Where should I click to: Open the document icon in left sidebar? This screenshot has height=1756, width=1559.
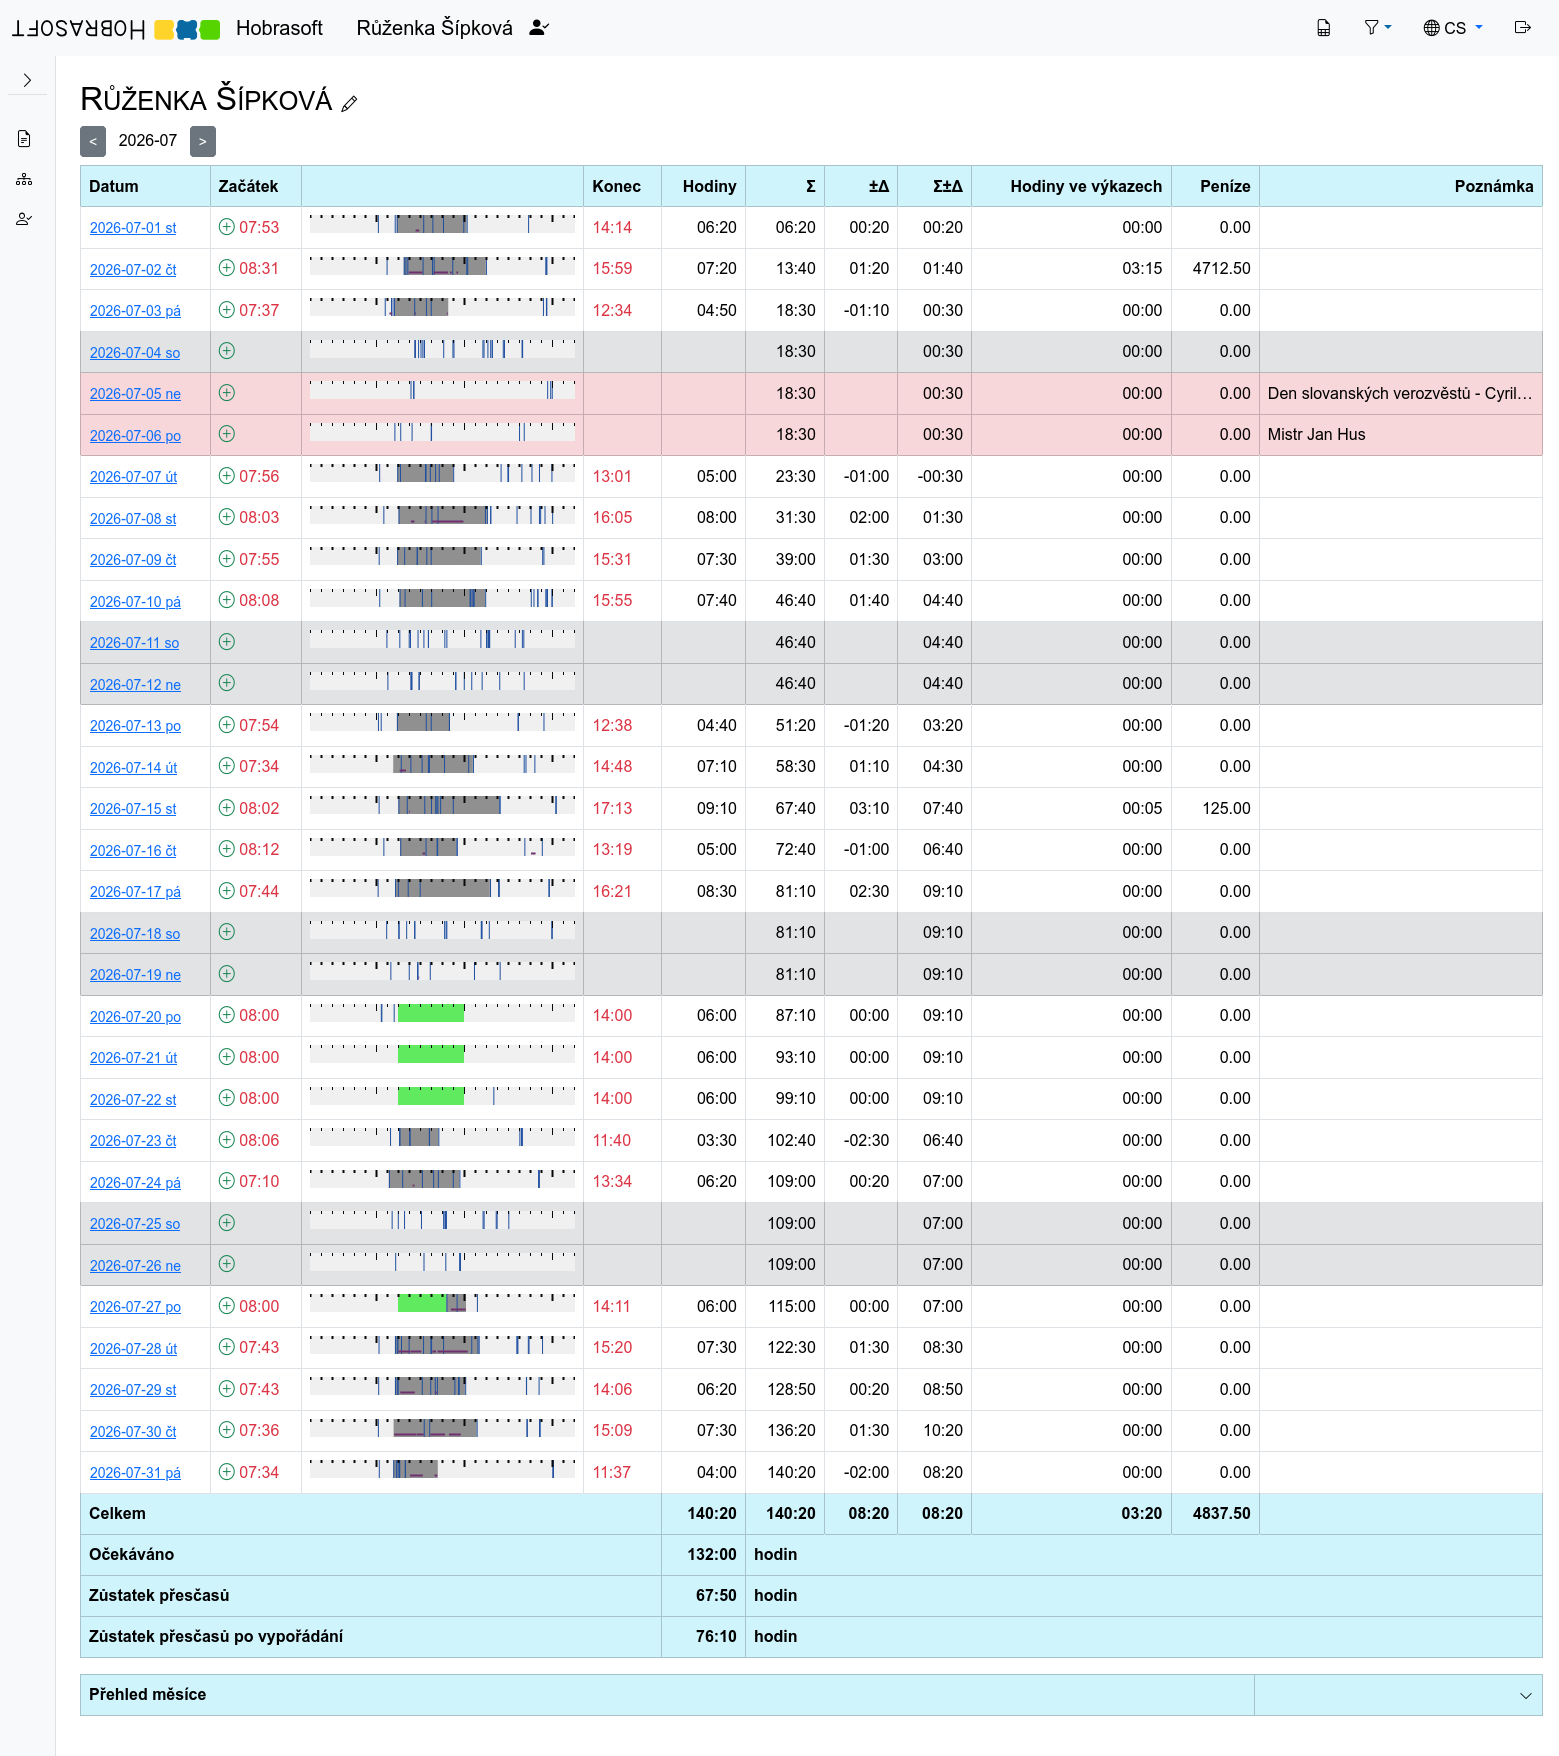pyautogui.click(x=24, y=139)
